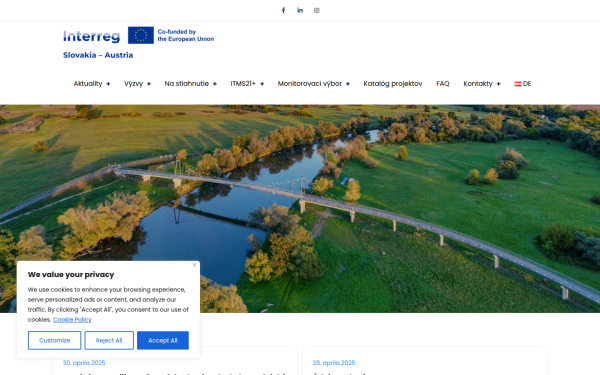Viewport: 600px width, 375px height.
Task: Open the Na stiahnutie menu
Action: [186, 83]
